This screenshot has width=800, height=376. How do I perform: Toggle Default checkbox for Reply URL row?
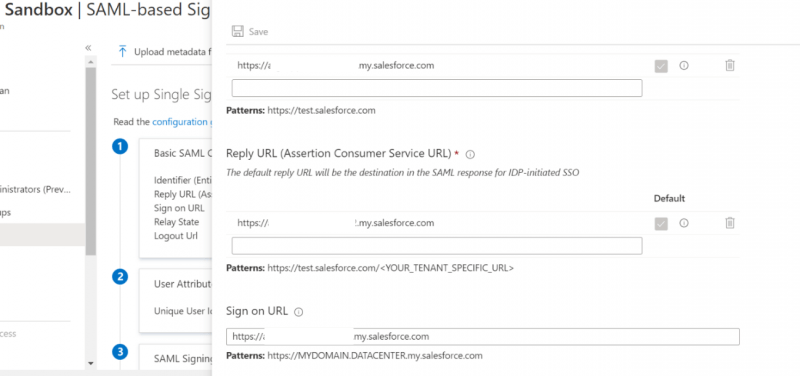[661, 223]
